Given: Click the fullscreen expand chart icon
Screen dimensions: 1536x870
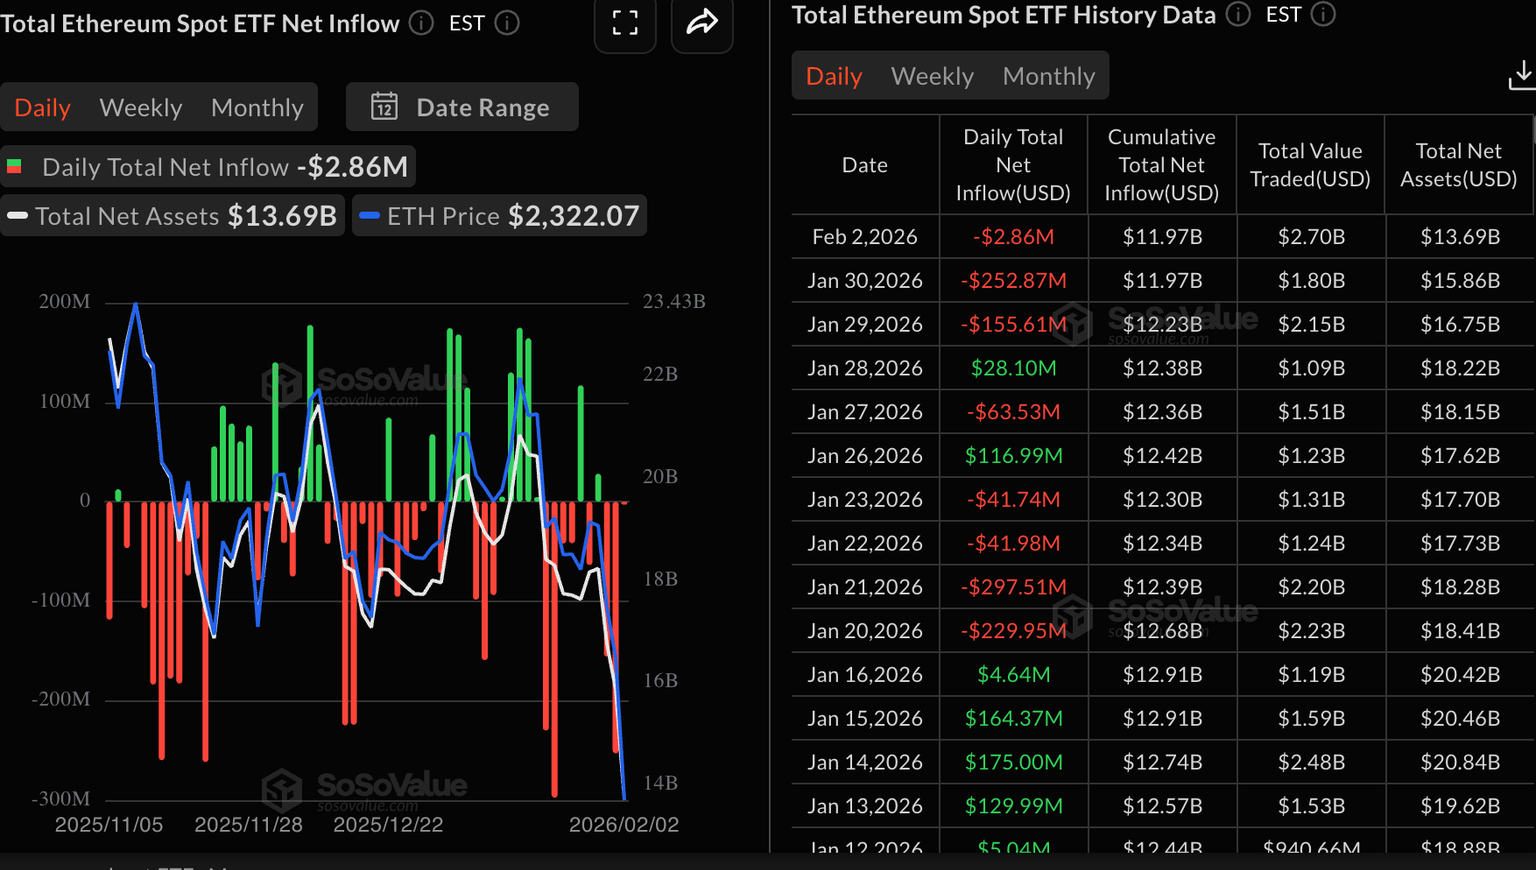Looking at the screenshot, I should click(625, 23).
